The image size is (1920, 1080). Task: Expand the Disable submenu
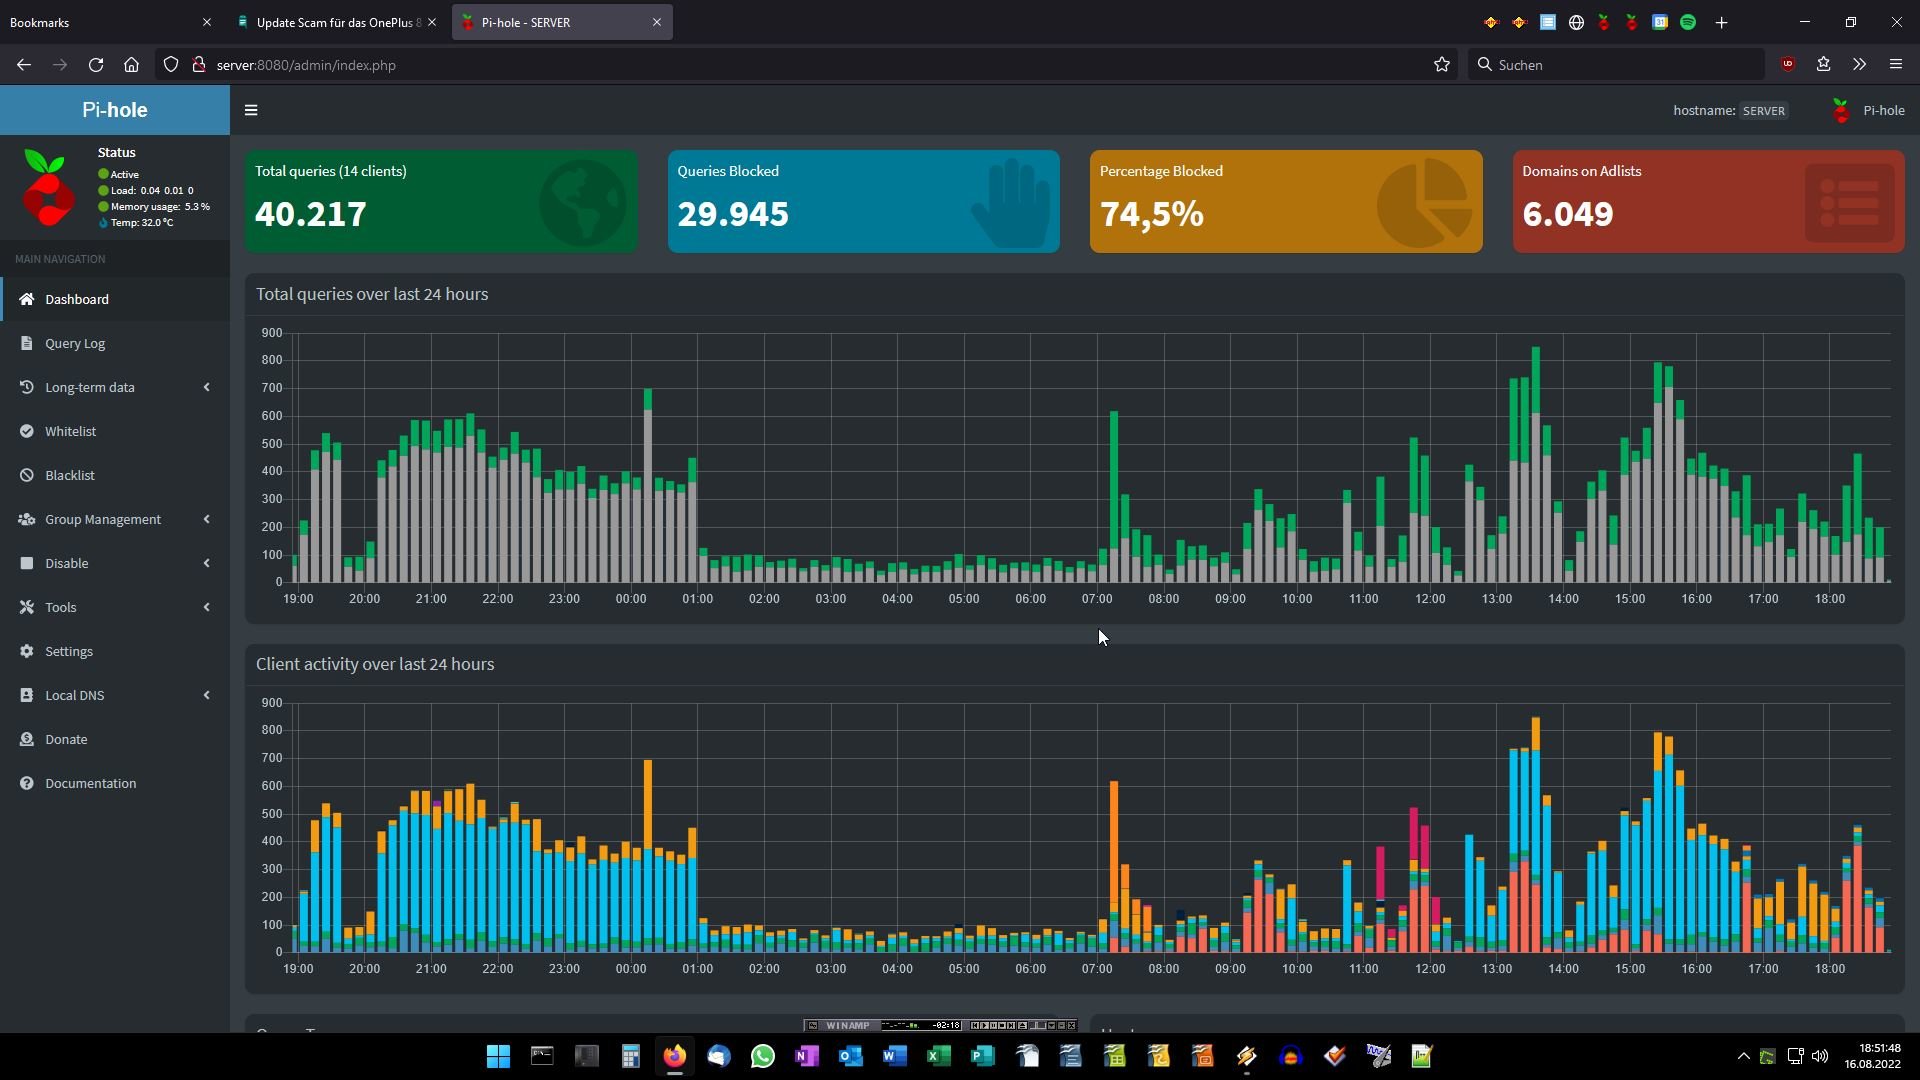tap(115, 563)
